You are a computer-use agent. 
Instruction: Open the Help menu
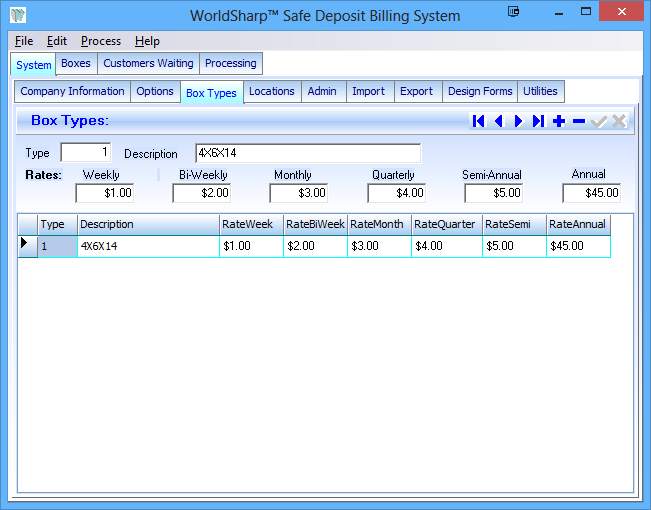(x=147, y=41)
